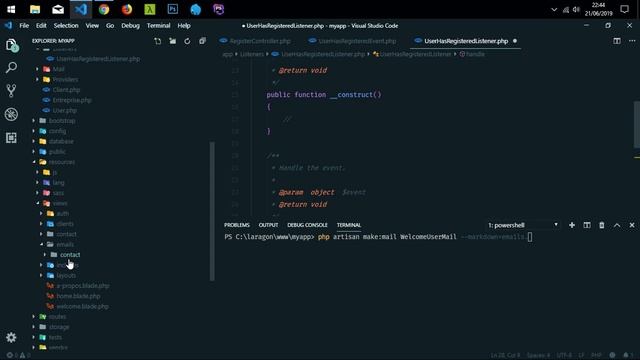Open the Windows notification center
Image resolution: width=640 pixels, height=360 pixels.
point(624,9)
